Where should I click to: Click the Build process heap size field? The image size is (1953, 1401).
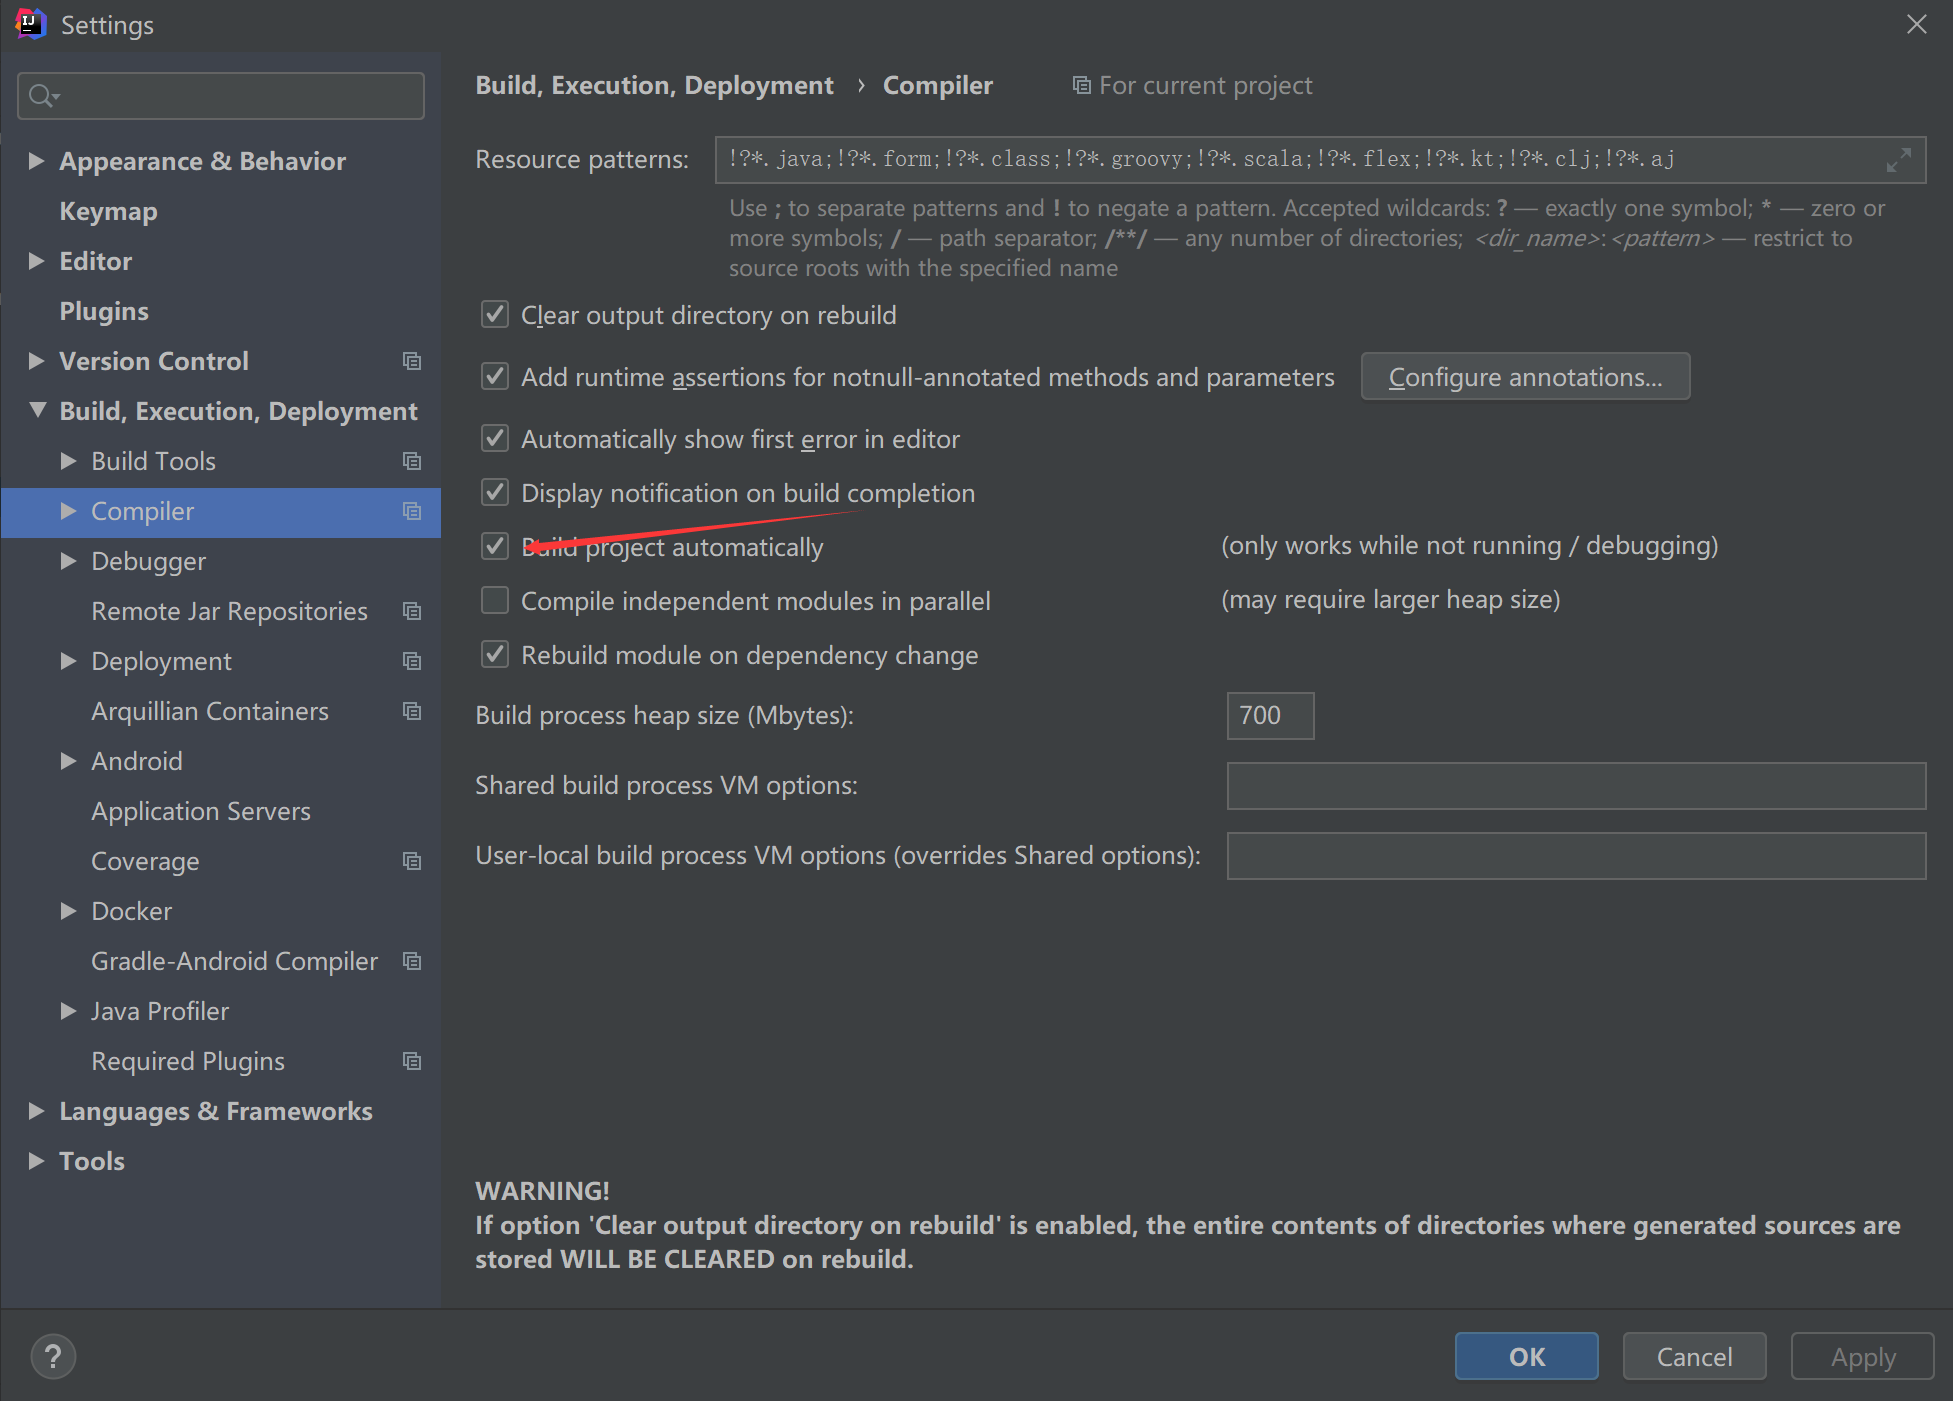tap(1269, 716)
